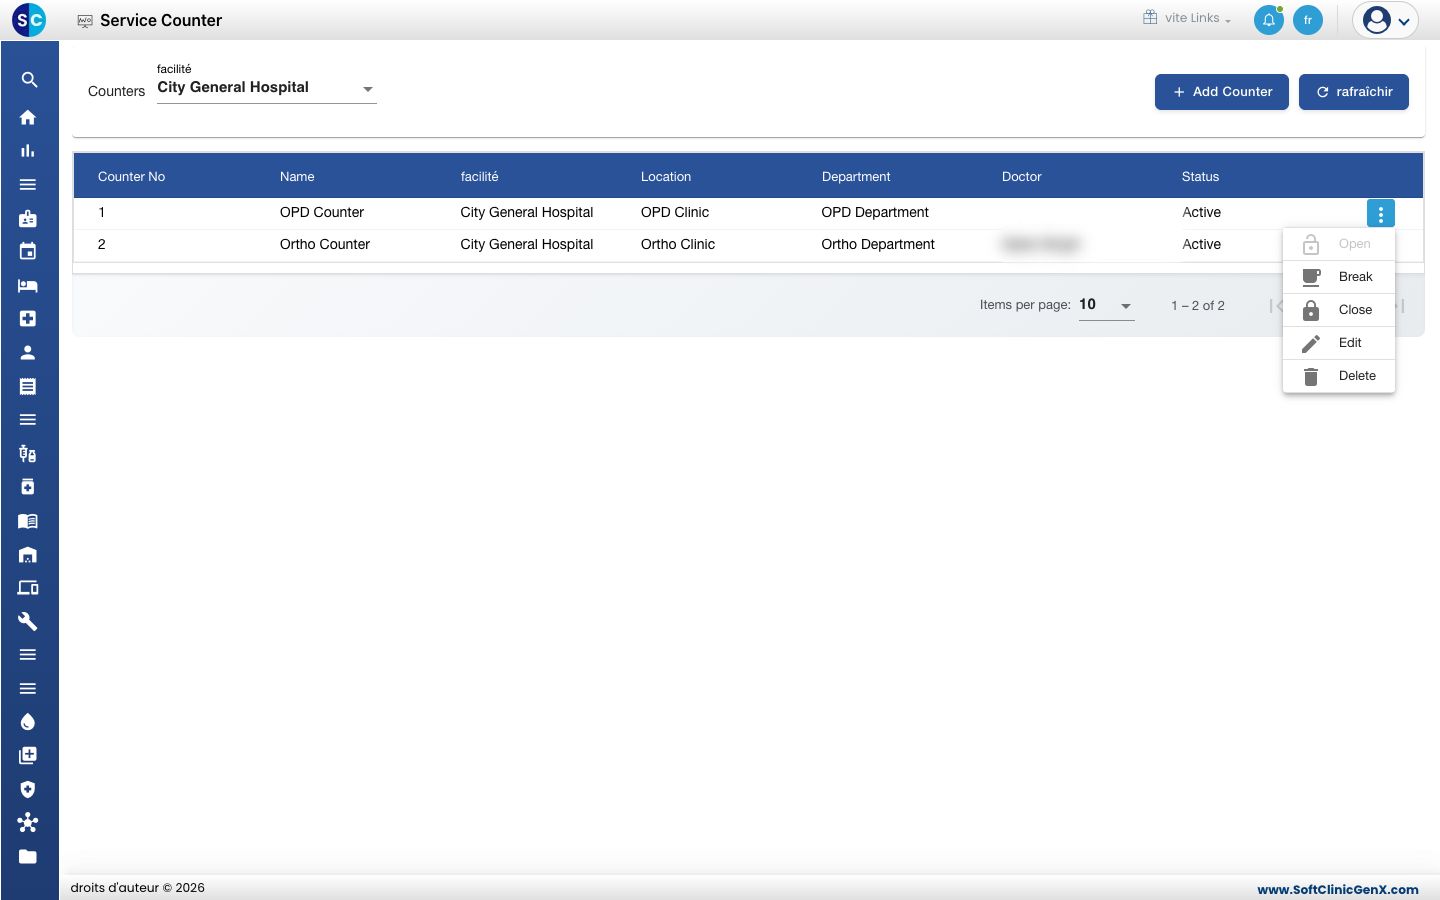This screenshot has width=1440, height=900.
Task: Open the bar chart dashboard icon
Action: point(28,151)
